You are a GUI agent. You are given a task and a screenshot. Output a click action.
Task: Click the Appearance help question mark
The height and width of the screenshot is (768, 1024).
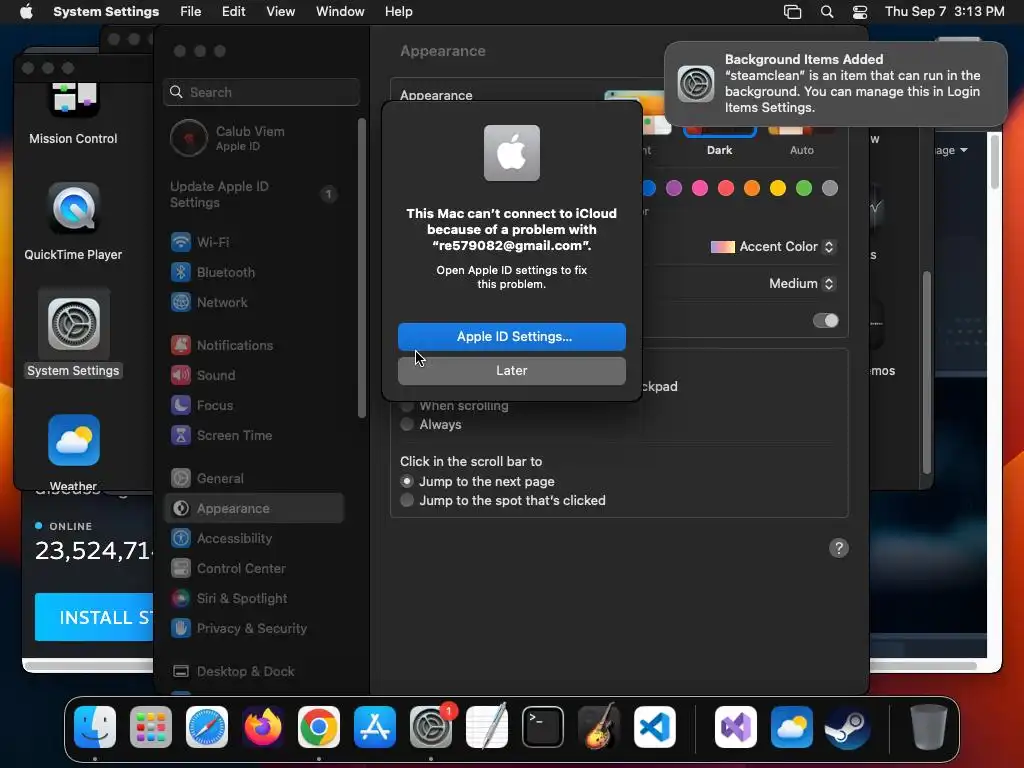click(x=839, y=548)
